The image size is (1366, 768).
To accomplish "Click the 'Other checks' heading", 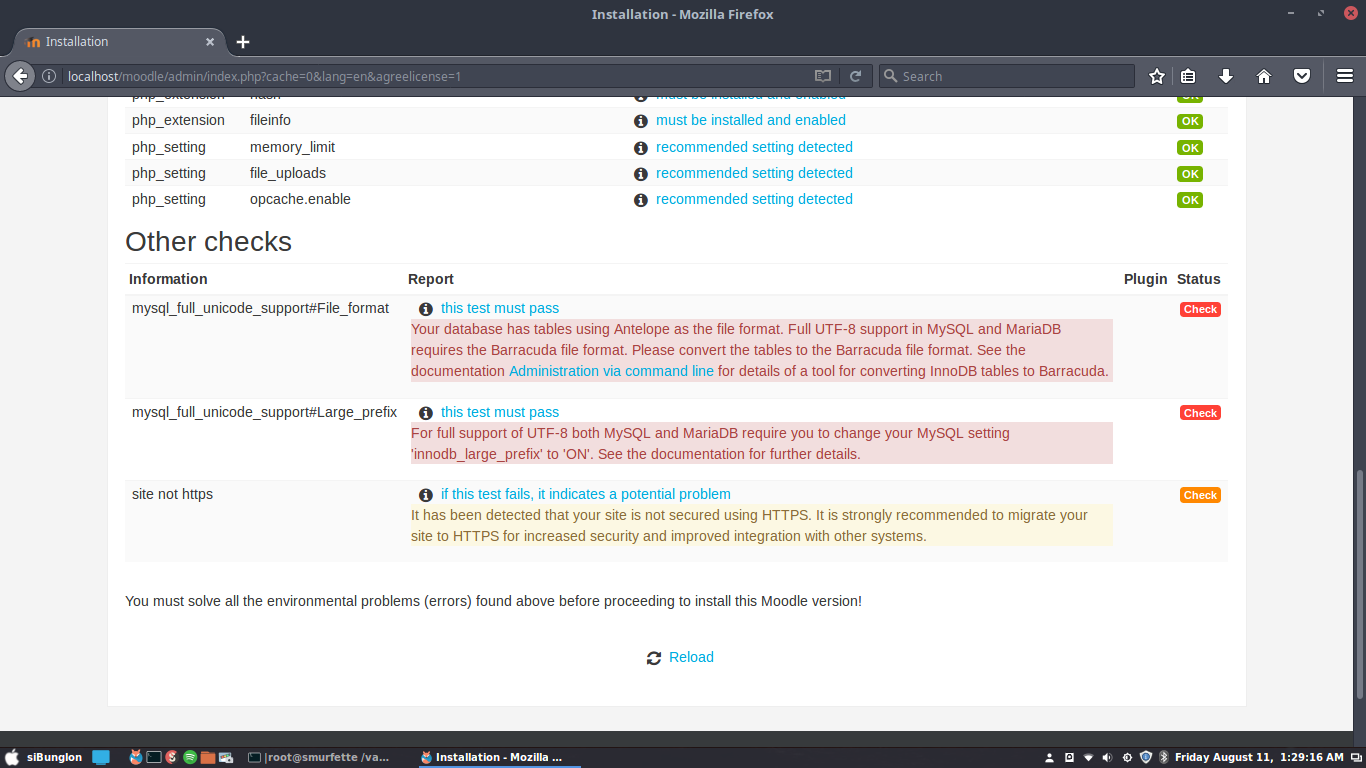I will pos(208,242).
